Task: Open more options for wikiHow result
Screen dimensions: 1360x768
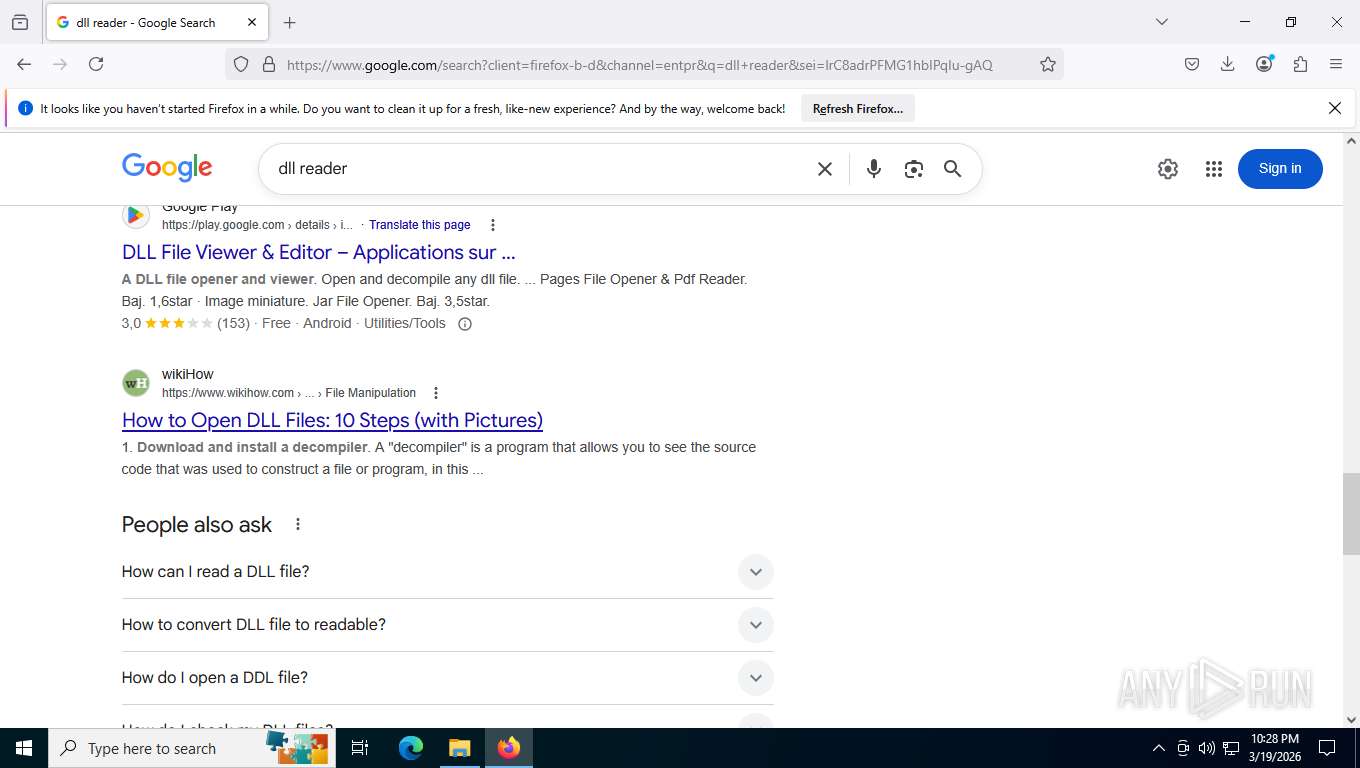Action: [x=435, y=393]
